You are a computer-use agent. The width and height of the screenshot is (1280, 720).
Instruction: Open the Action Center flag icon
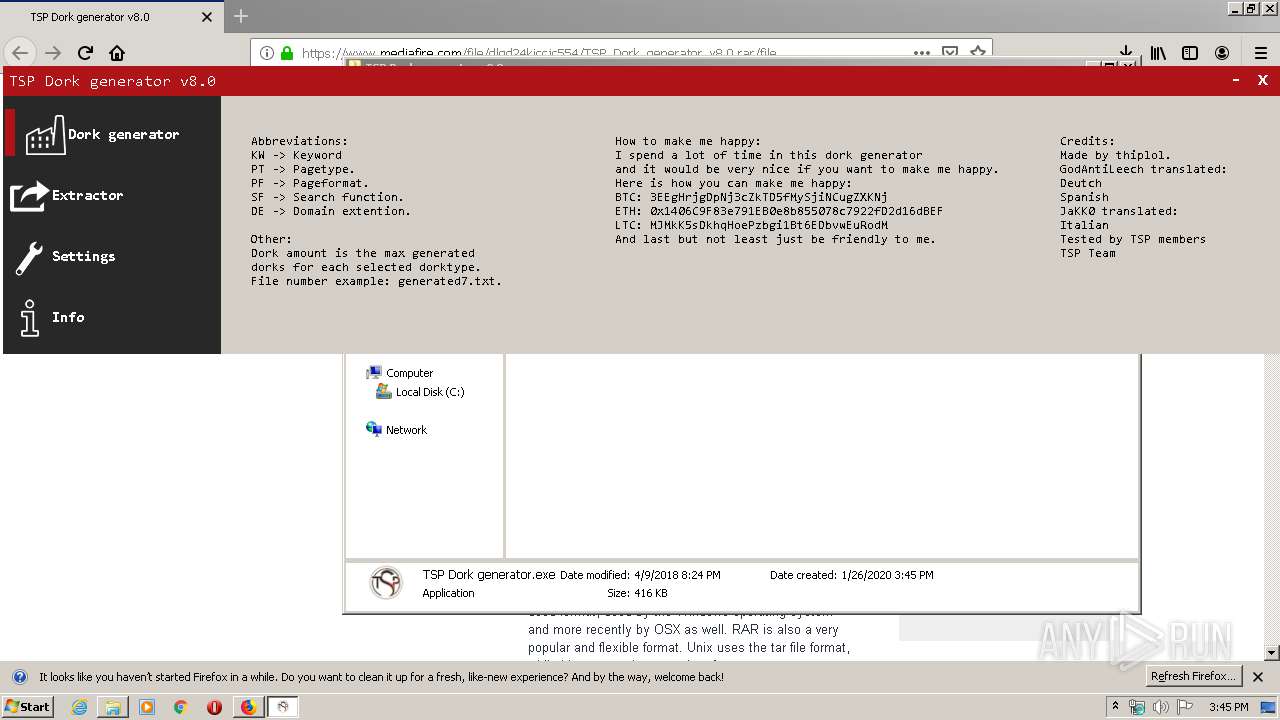point(1184,707)
